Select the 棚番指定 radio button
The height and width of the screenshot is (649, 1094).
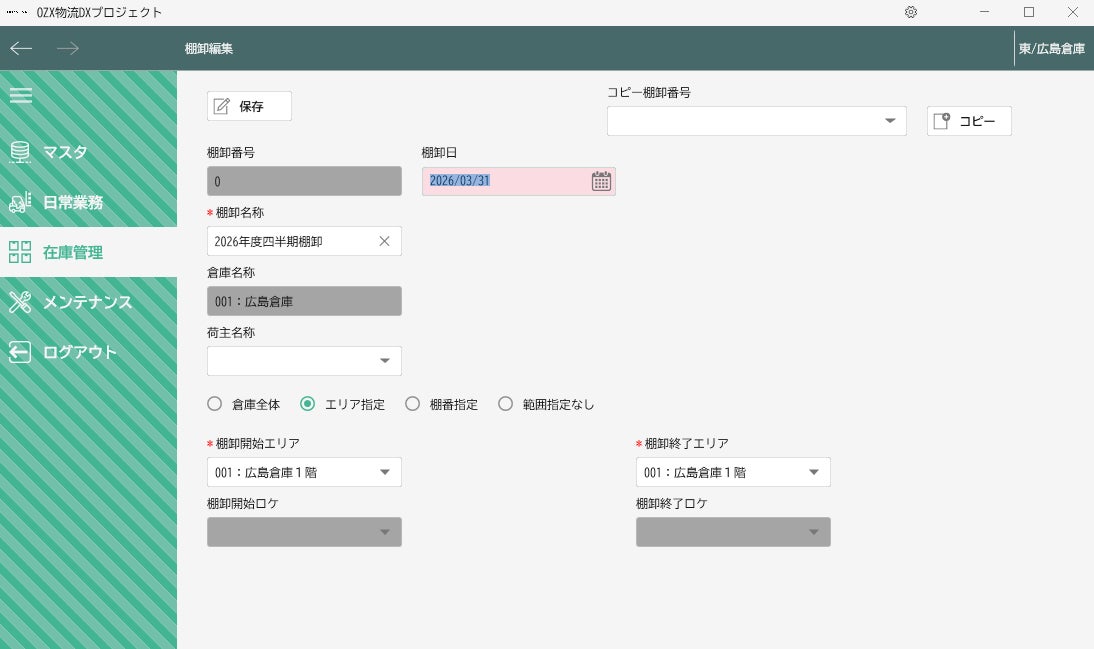tap(412, 404)
